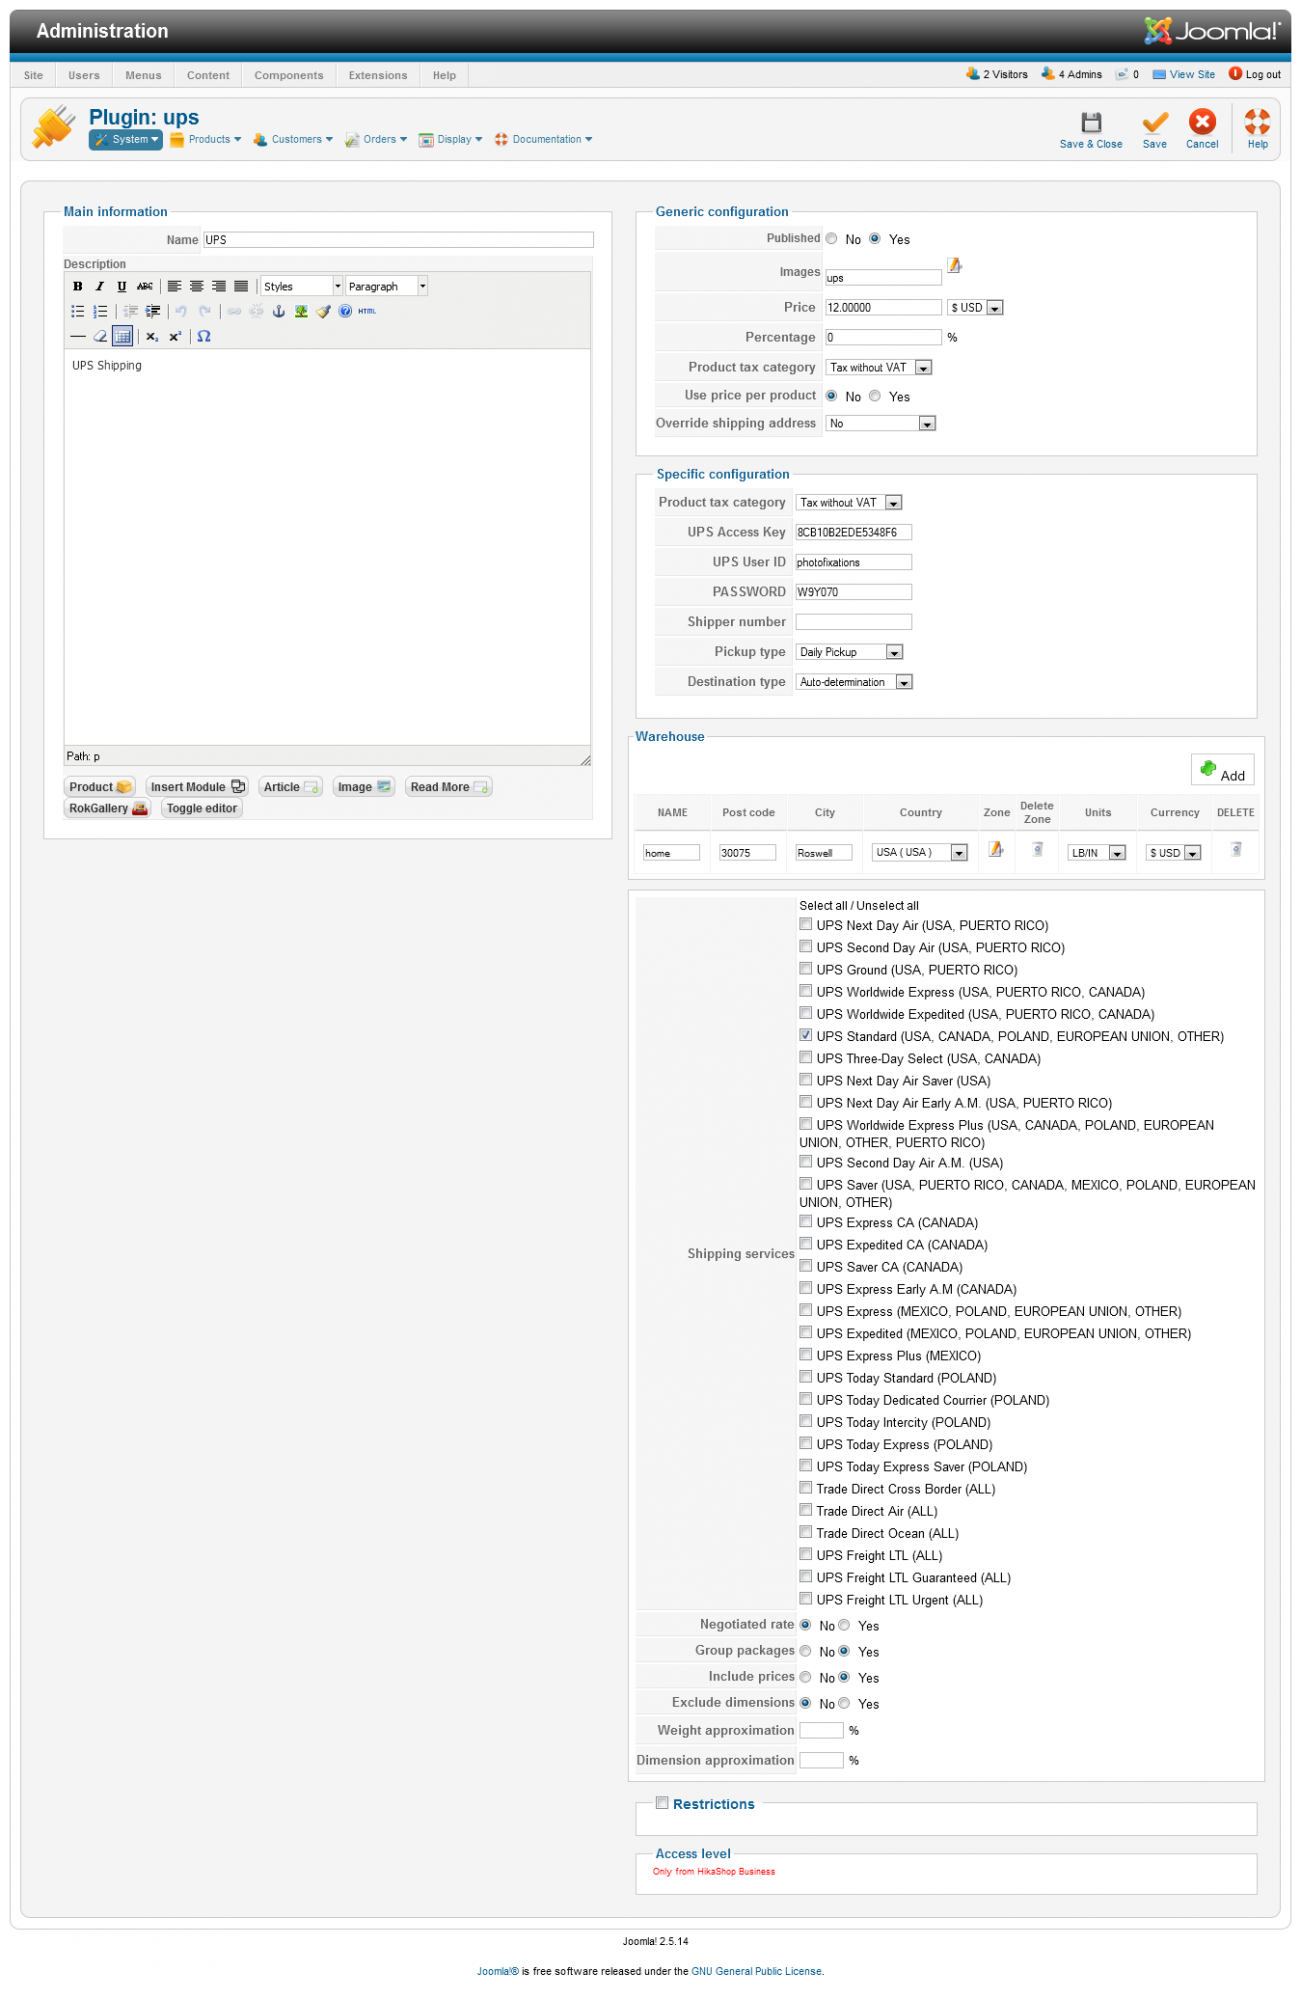Add a new warehouse row
This screenshot has width=1301, height=2000.
tap(1223, 770)
